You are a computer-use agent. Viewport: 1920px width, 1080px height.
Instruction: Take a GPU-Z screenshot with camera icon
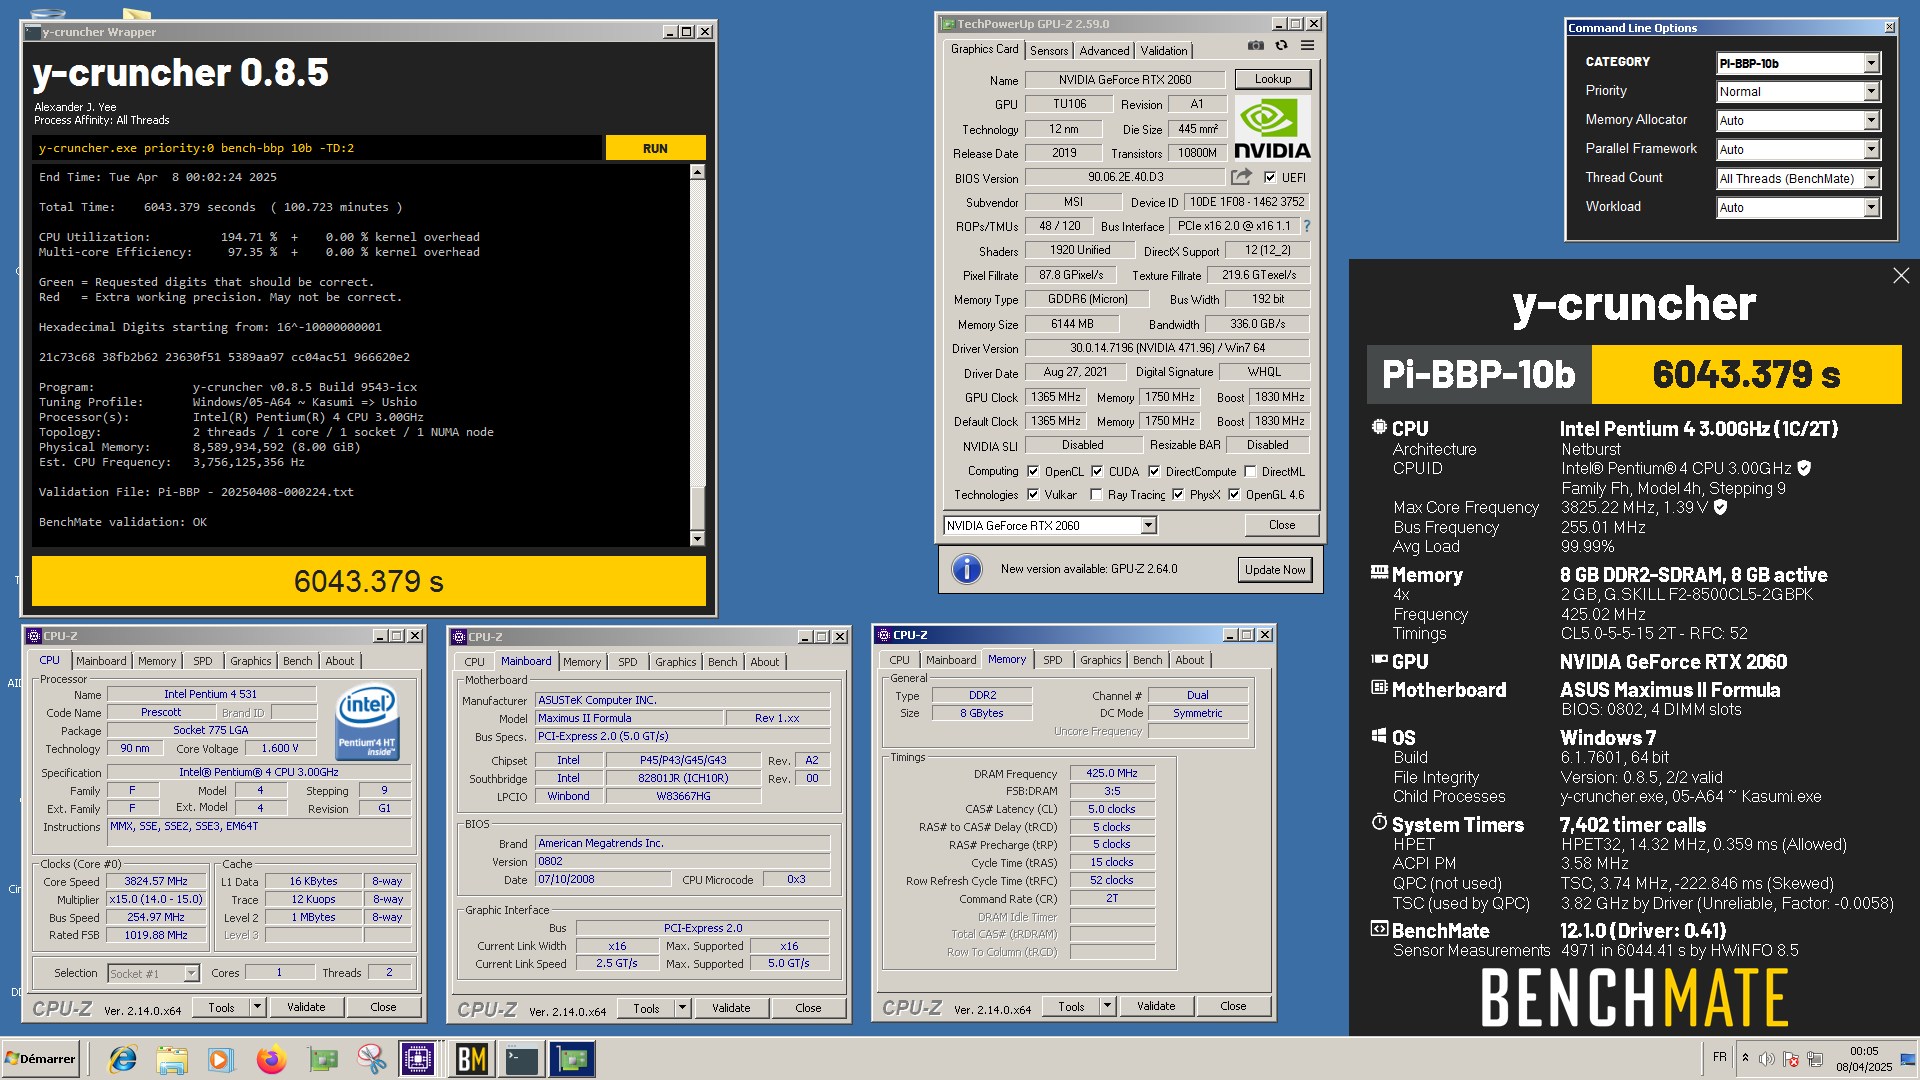tap(1256, 46)
